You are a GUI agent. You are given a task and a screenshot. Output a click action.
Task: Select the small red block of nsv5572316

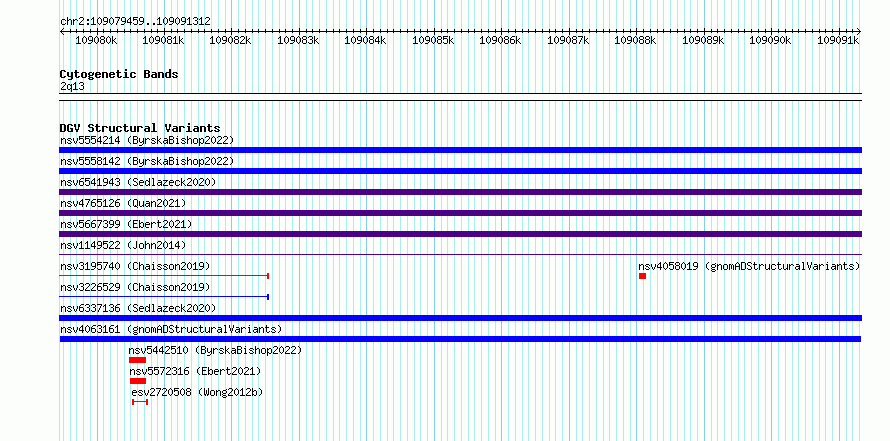click(138, 381)
